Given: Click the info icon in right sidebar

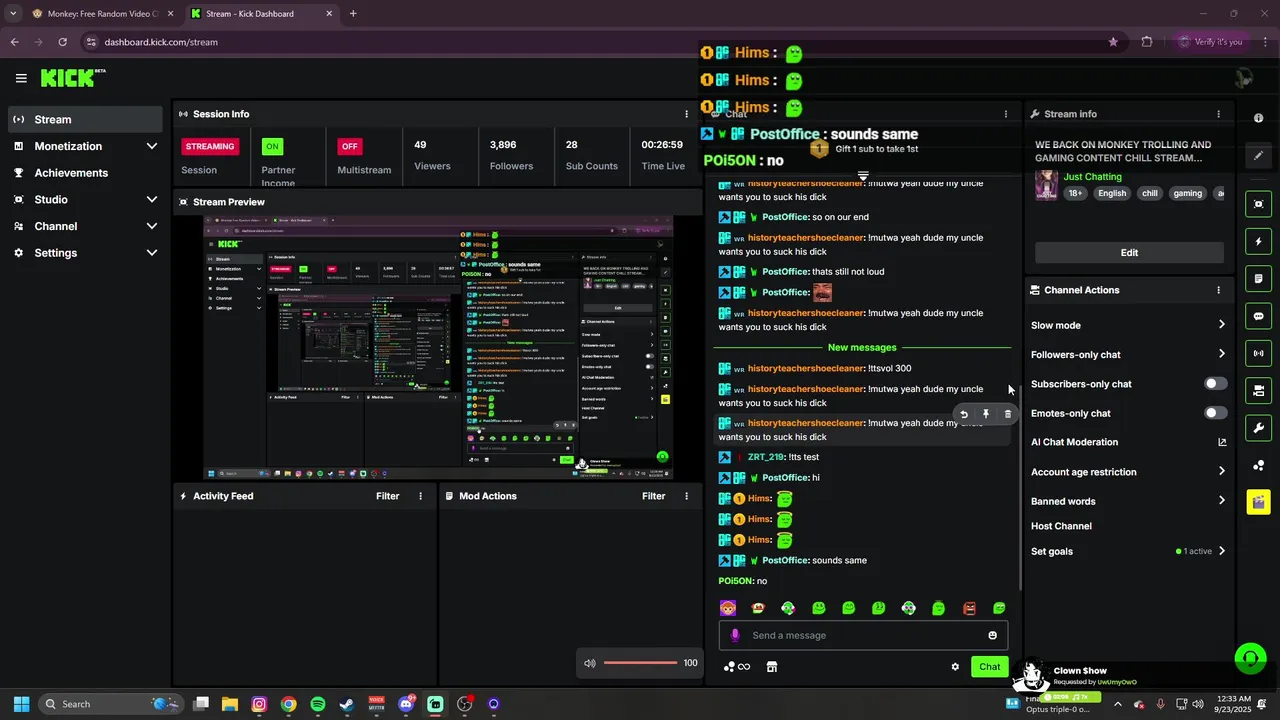Looking at the screenshot, I should (x=1258, y=118).
